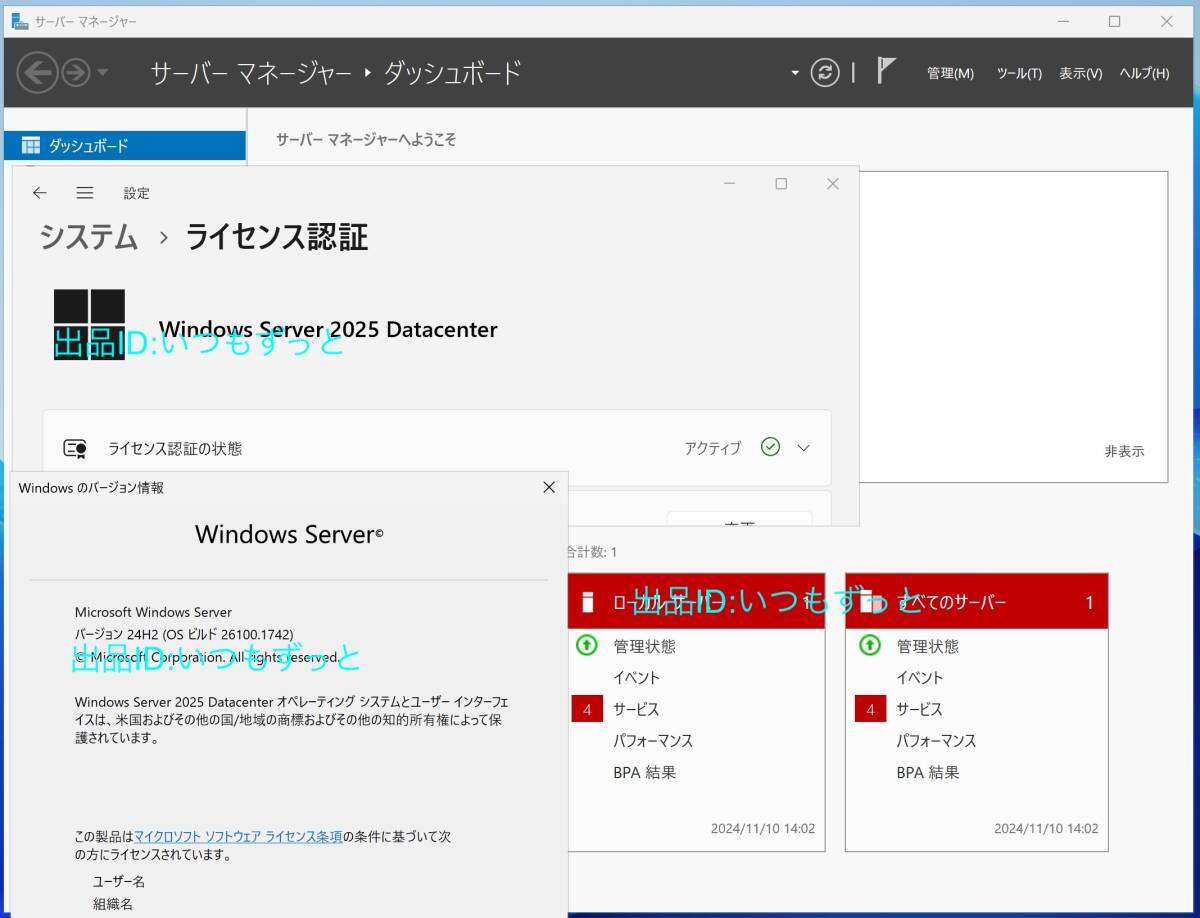Click システム breadcrumb in Settings
Screen dimensions: 1200x918
click(89, 237)
